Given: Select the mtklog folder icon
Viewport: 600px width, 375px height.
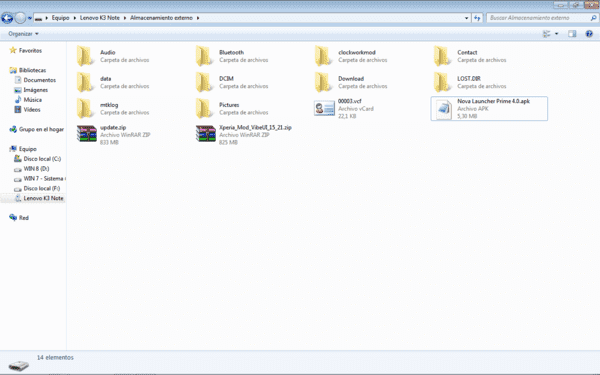Looking at the screenshot, I should click(x=85, y=109).
